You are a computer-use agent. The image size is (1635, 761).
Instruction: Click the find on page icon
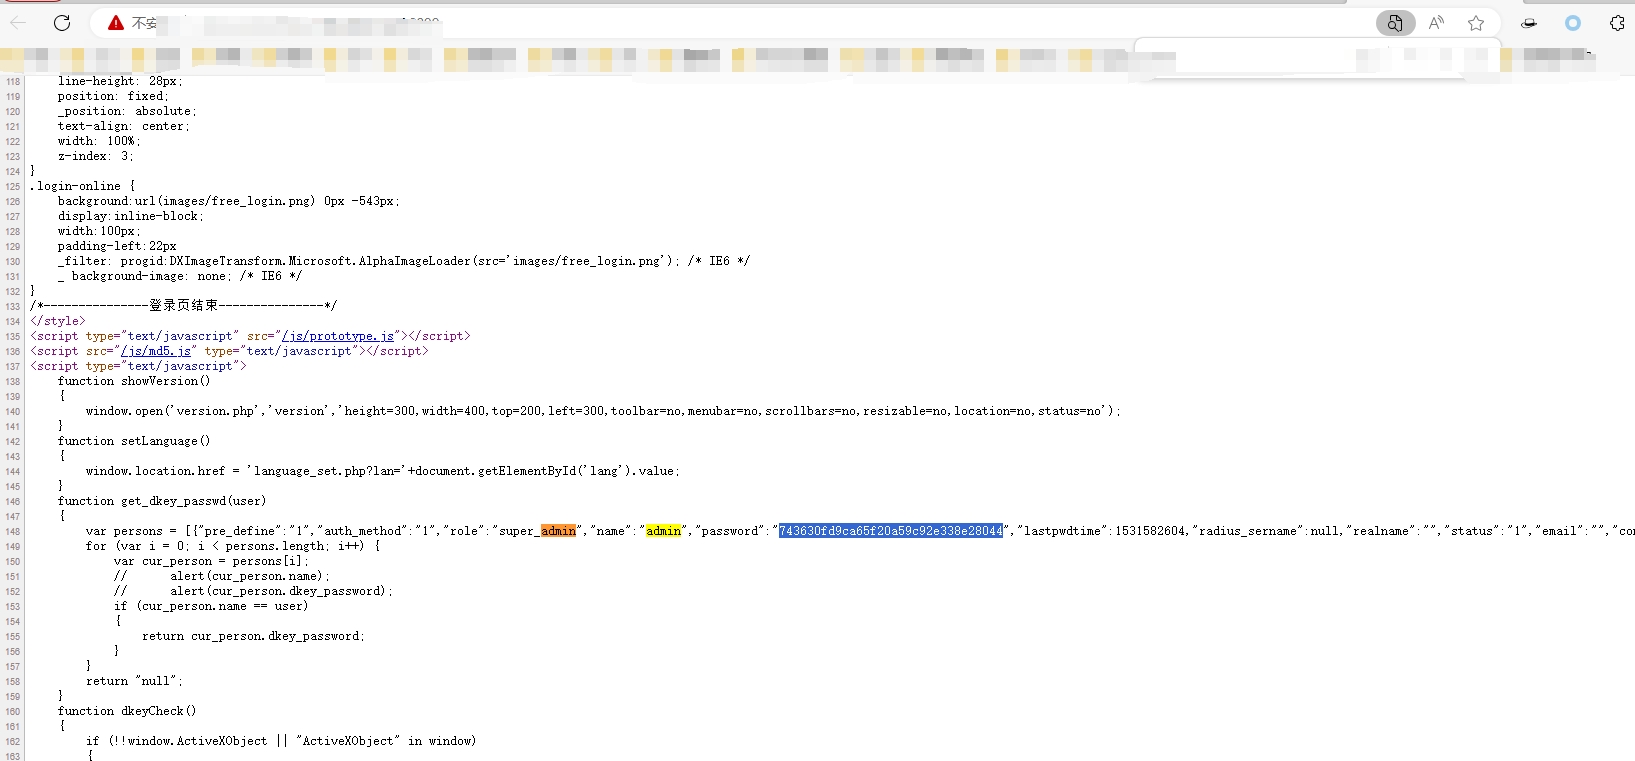tap(1395, 23)
